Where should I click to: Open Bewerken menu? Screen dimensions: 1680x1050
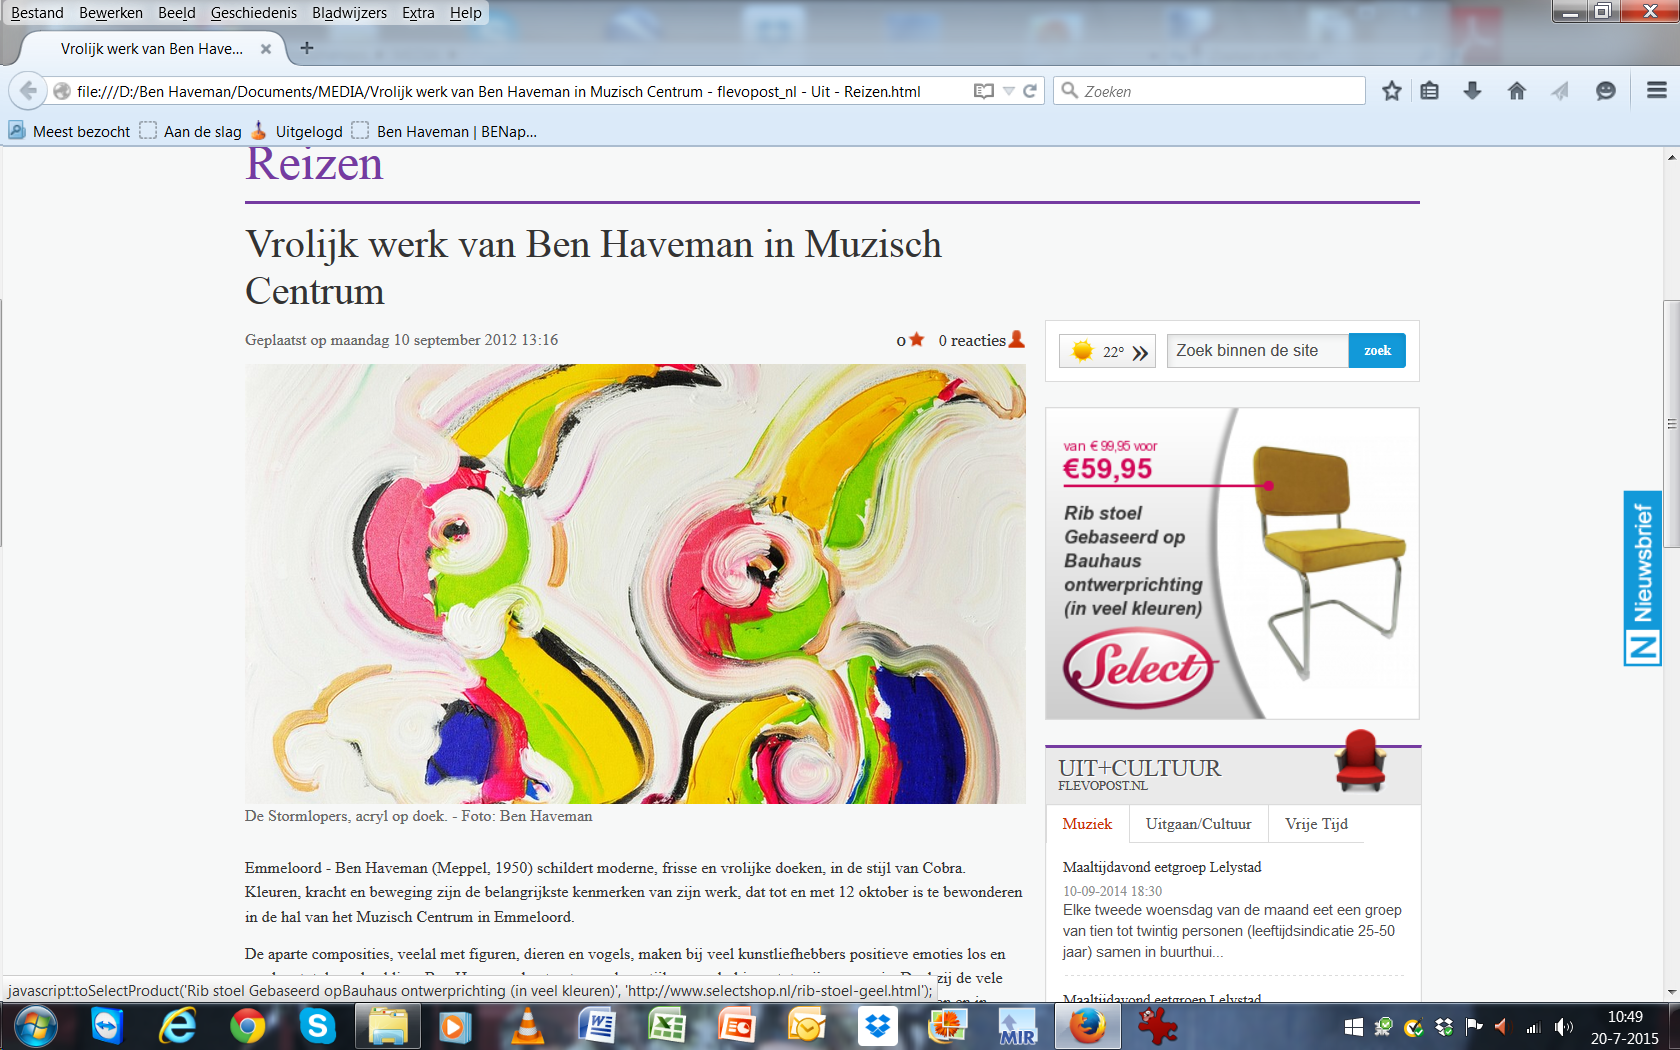(x=111, y=13)
